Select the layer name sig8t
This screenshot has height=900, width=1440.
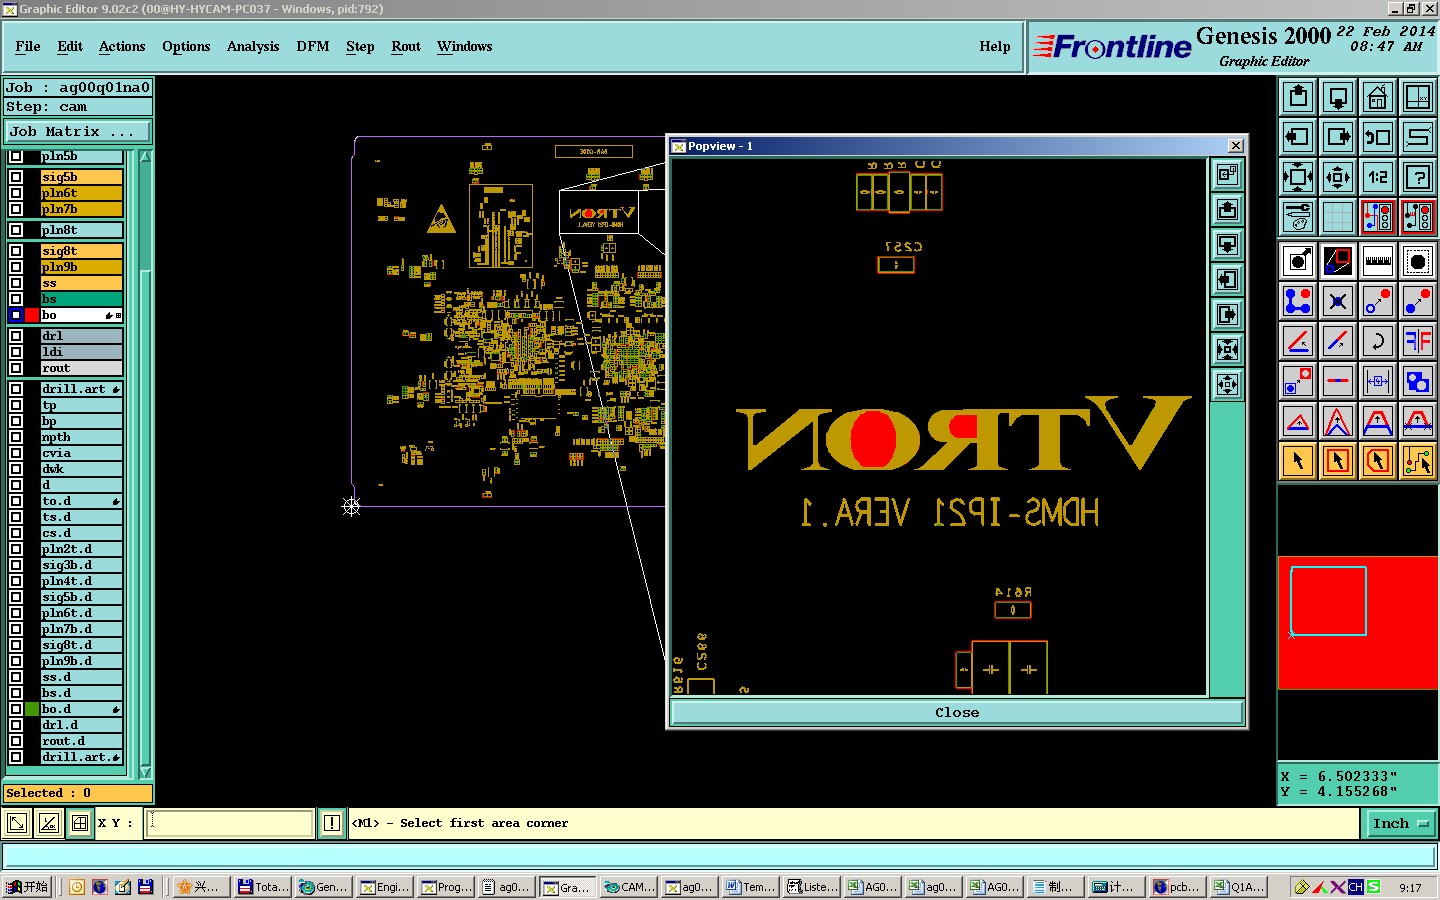[x=81, y=251]
